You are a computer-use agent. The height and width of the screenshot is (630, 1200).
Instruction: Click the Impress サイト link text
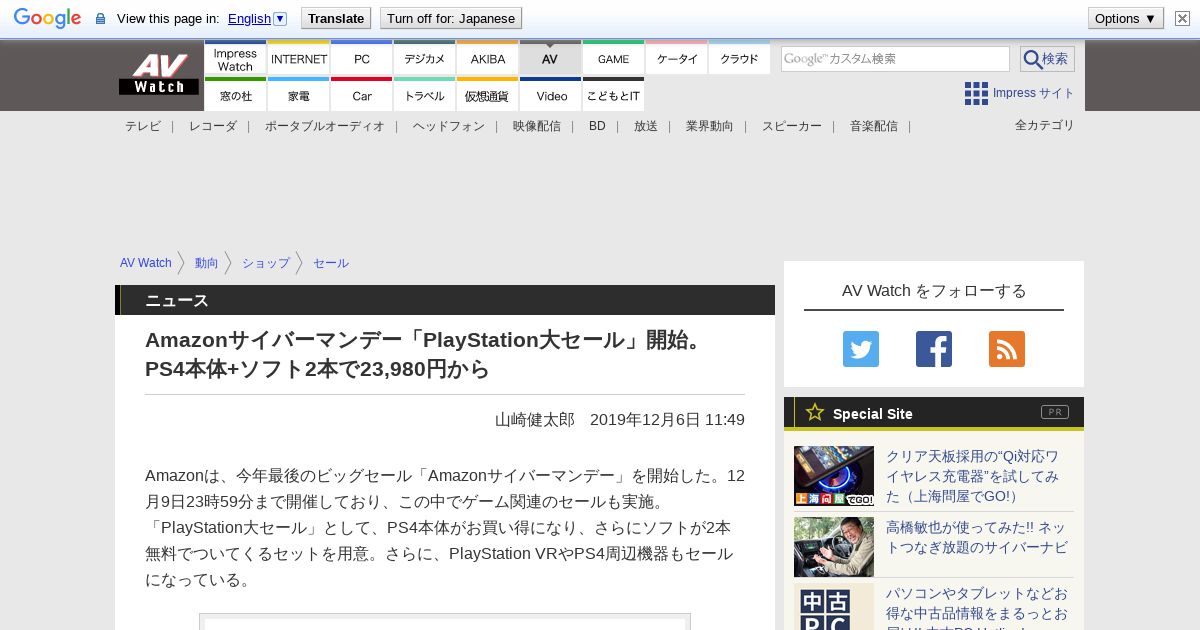[1034, 93]
